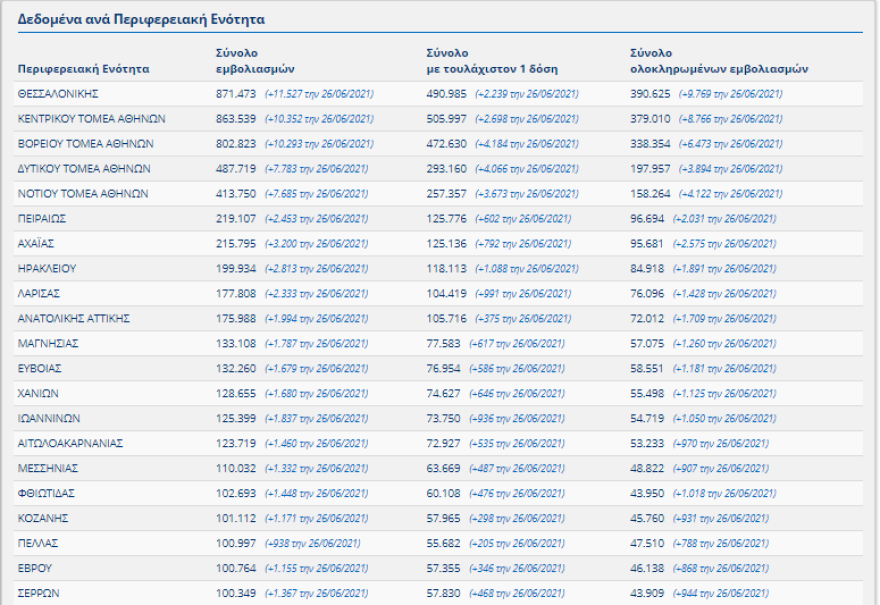Click the ΚΕΝΤΡΙΚΟΥ ΤΟΜΕΑ ΑΘΗΝΩΝ row label
This screenshot has width=880, height=605.
click(x=91, y=119)
